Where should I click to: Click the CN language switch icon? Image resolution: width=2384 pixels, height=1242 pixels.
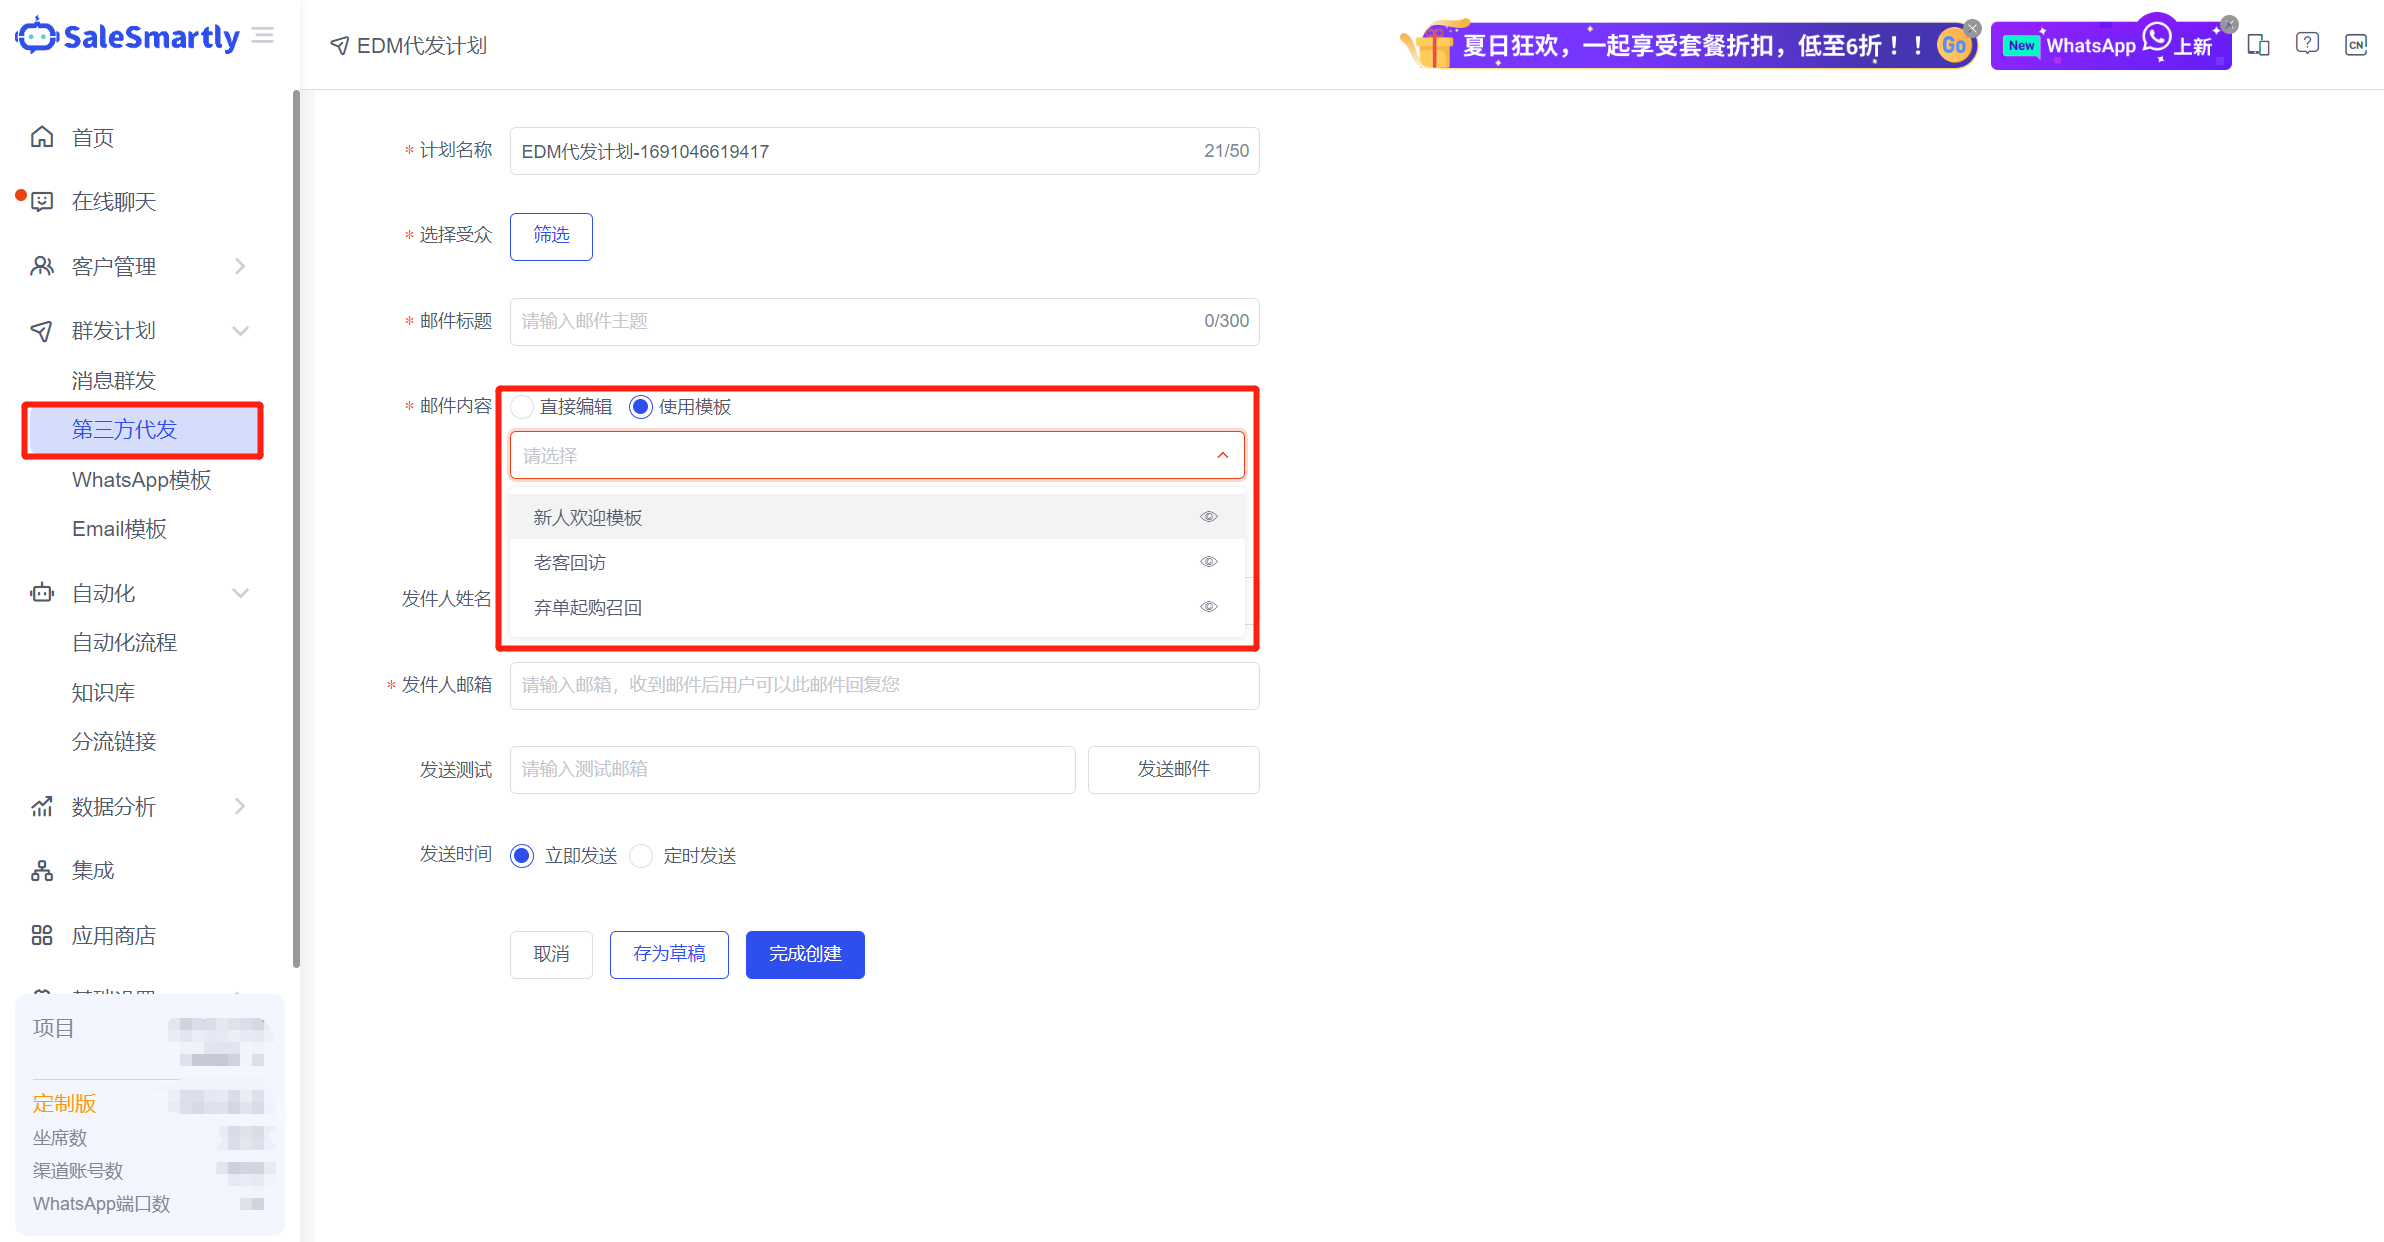click(x=2356, y=45)
